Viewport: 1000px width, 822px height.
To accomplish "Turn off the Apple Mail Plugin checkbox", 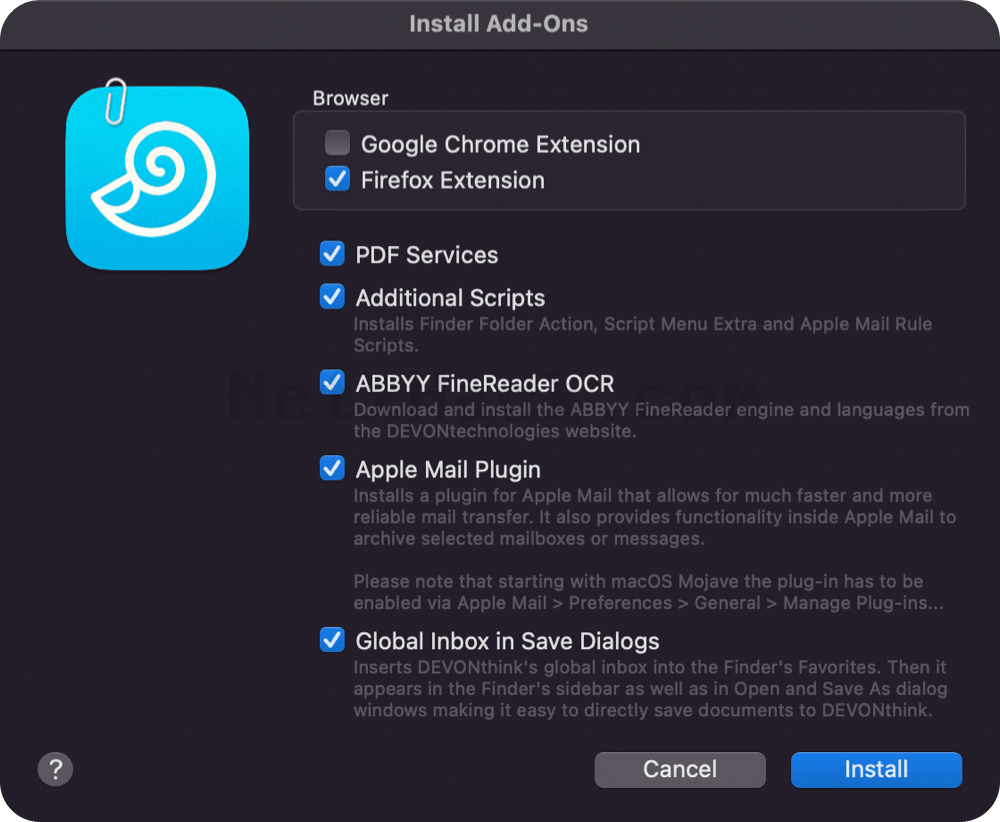I will click(x=332, y=468).
